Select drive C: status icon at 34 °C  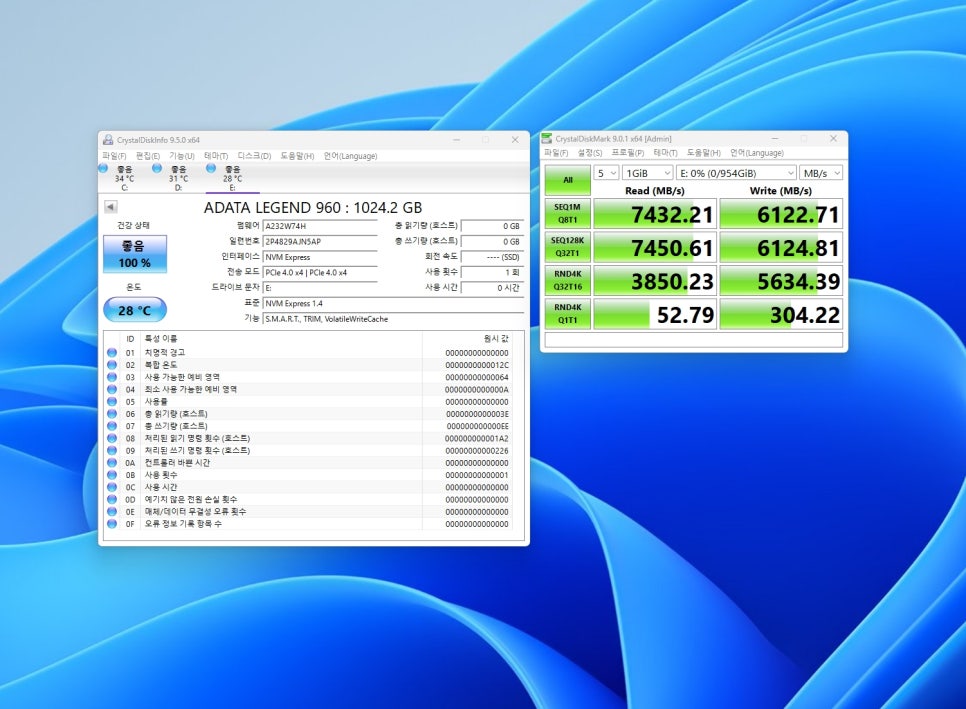coord(104,169)
